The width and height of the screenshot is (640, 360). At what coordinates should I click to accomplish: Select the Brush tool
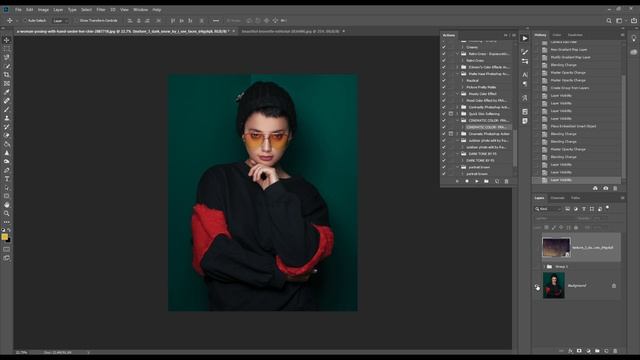7,109
